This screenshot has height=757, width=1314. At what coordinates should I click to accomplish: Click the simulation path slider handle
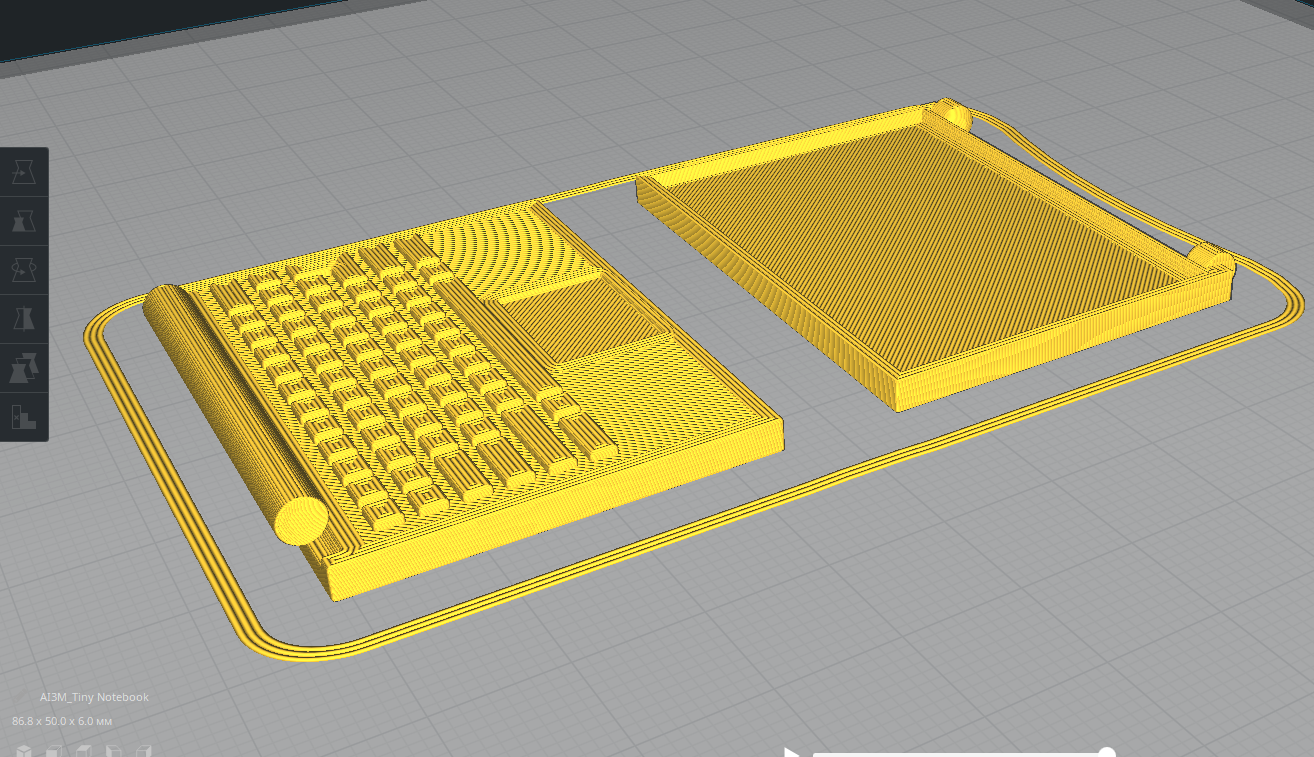click(1107, 752)
